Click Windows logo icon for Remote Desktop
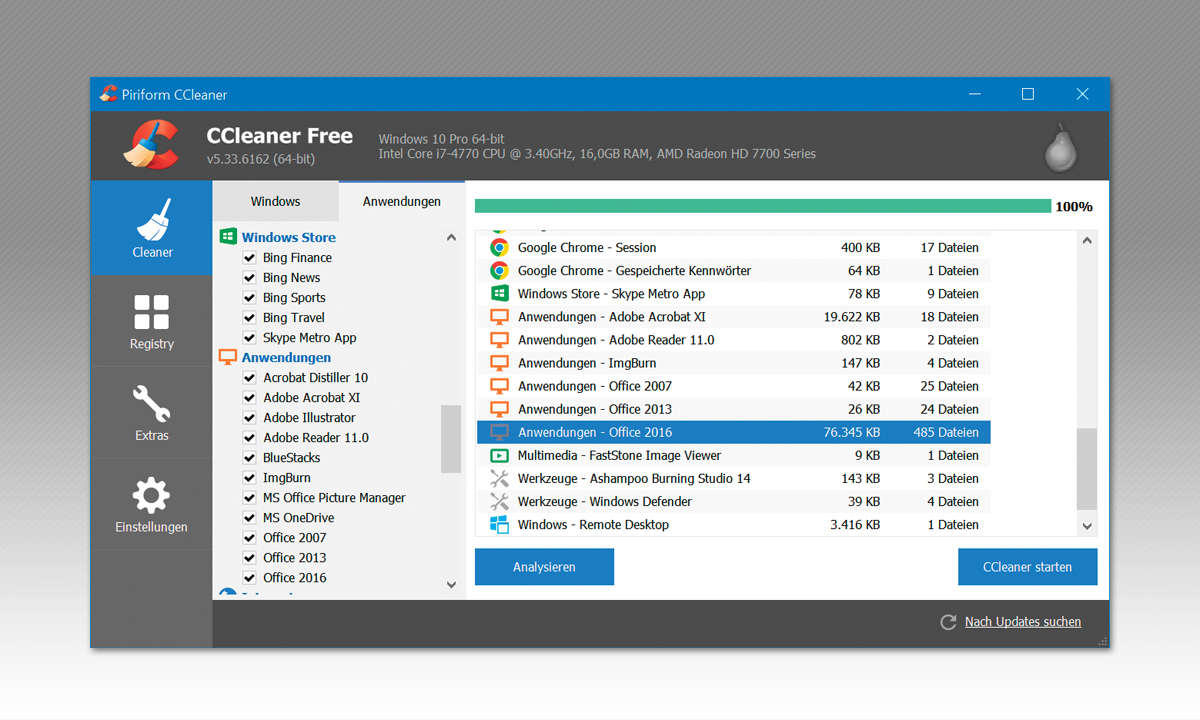This screenshot has height=720, width=1200. tap(499, 524)
